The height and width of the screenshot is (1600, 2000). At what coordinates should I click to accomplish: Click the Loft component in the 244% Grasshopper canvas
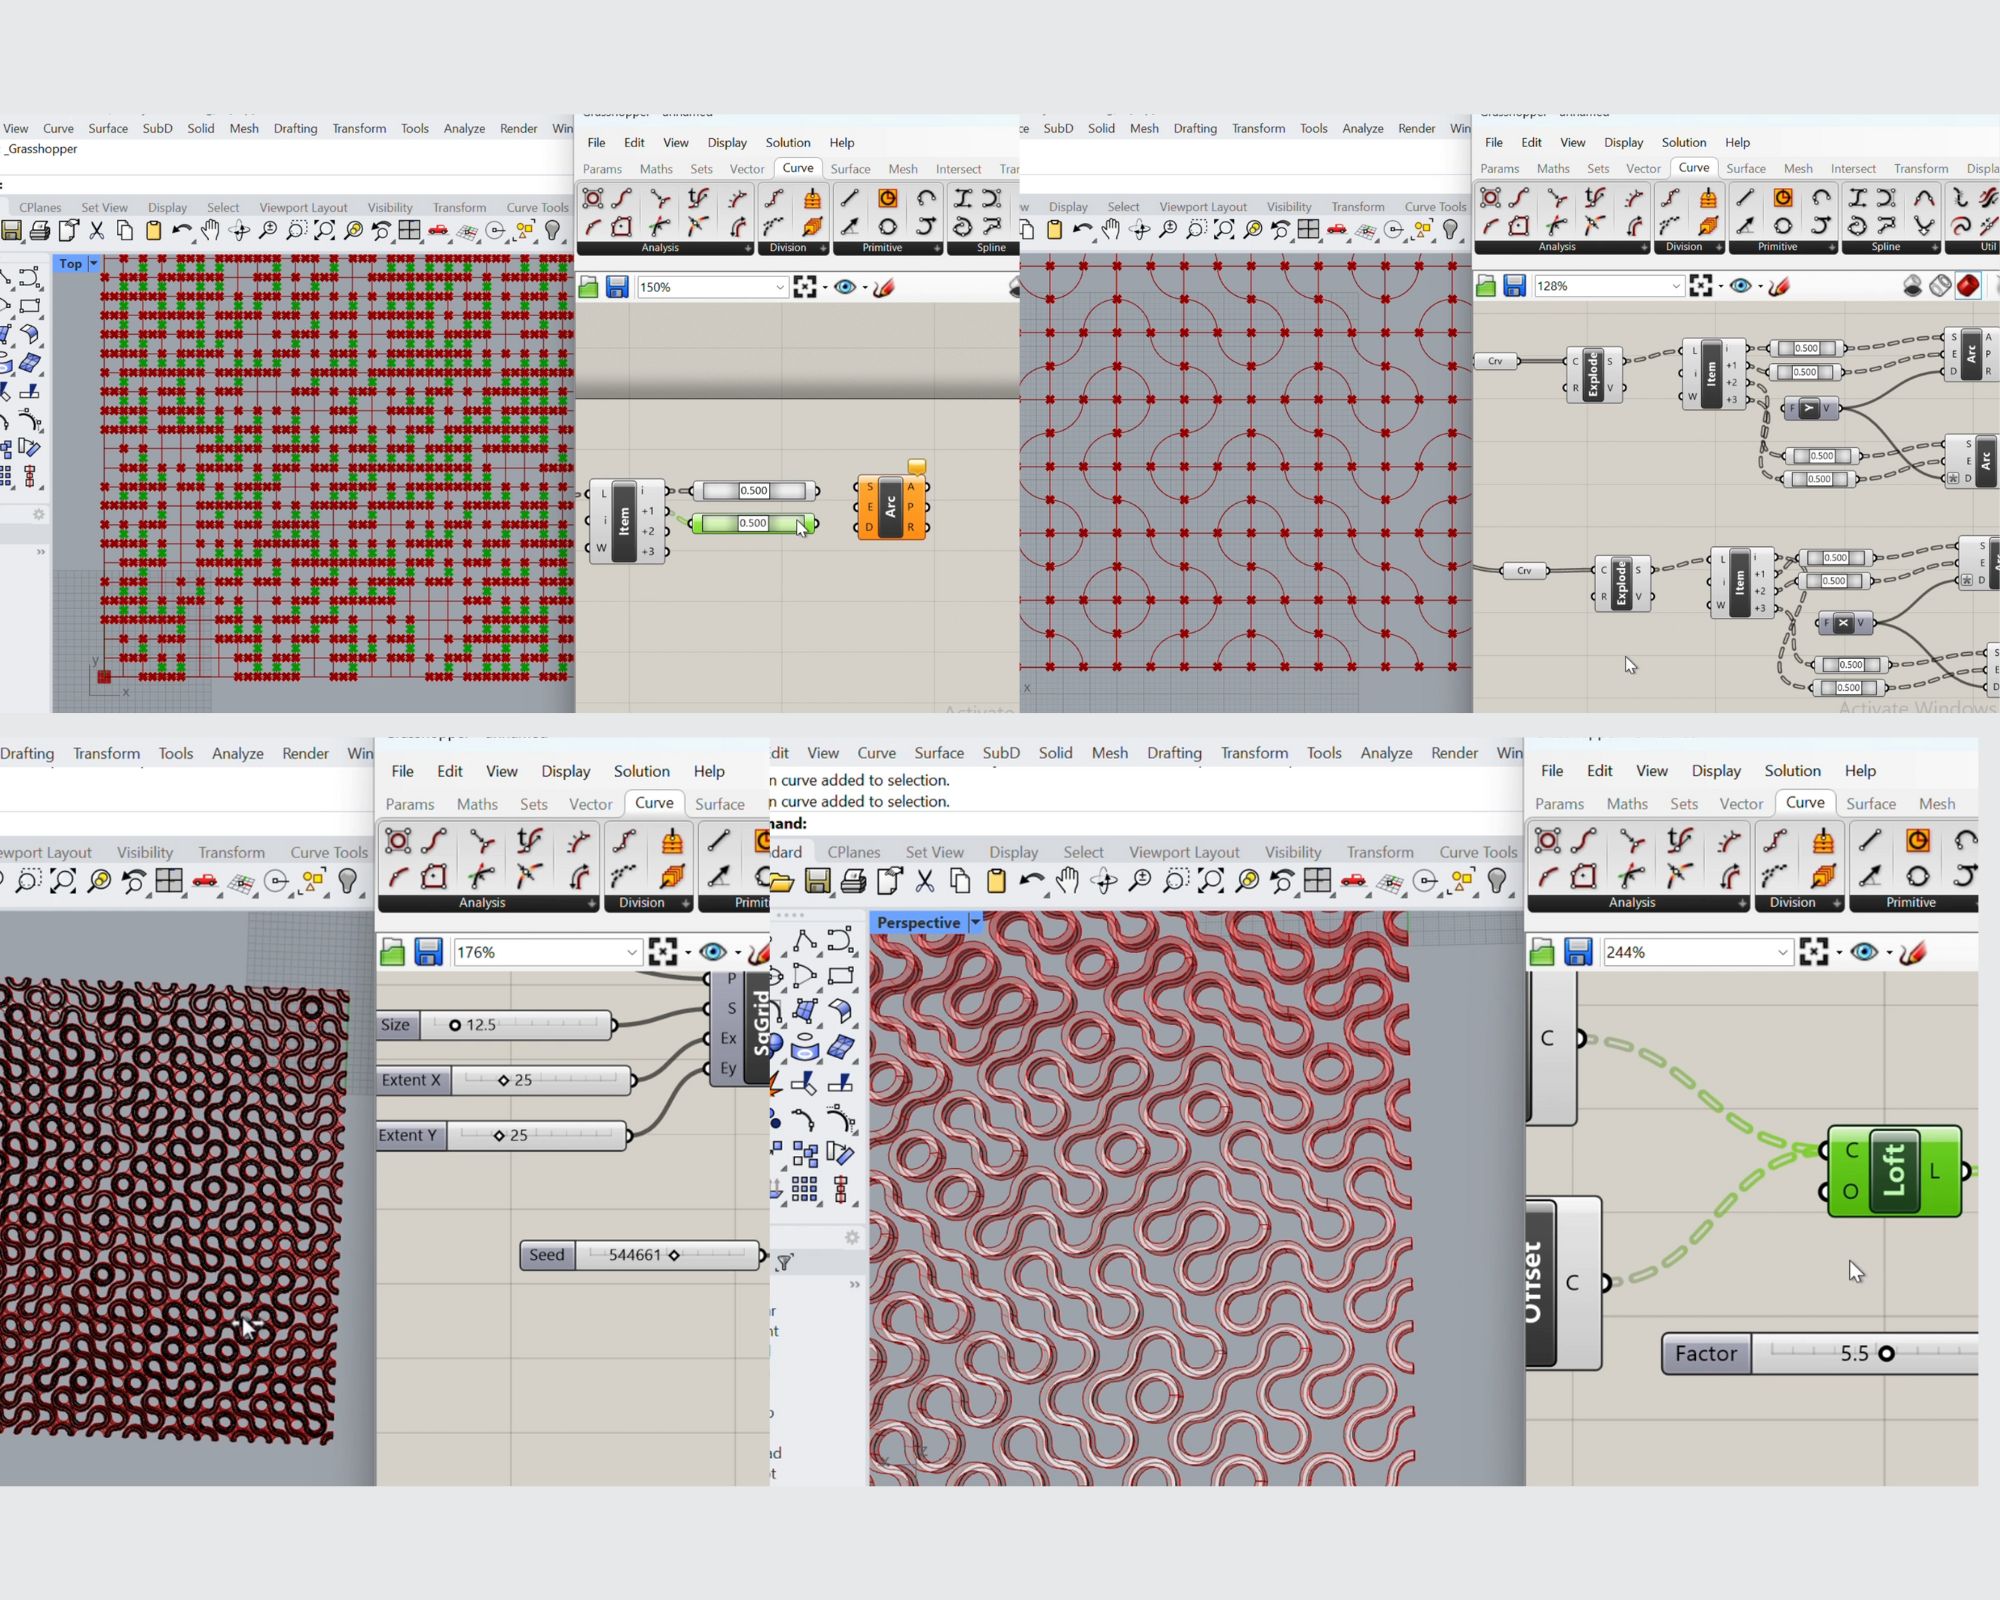pyautogui.click(x=1894, y=1170)
